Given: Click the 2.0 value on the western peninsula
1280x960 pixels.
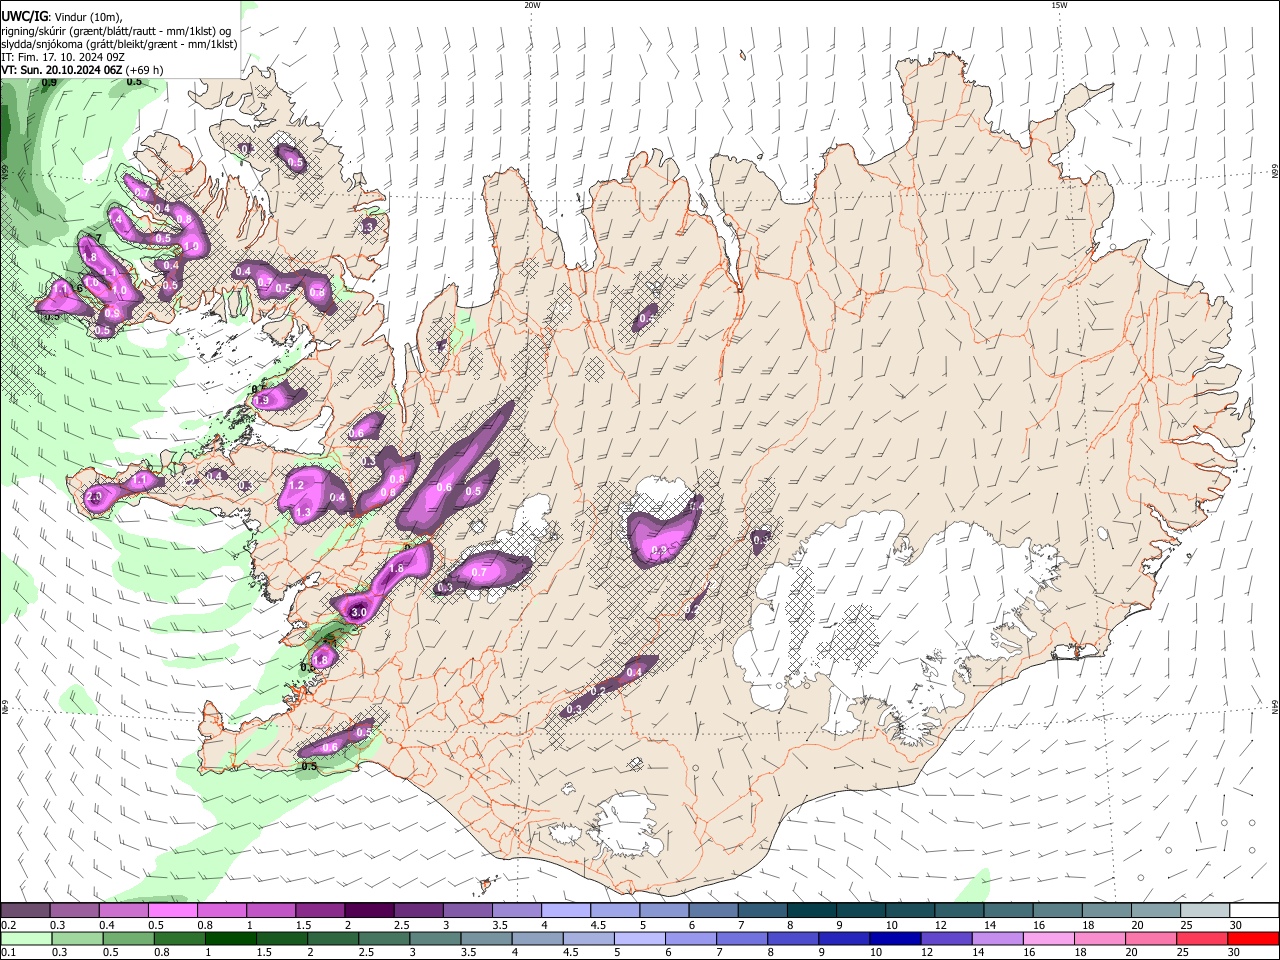Looking at the screenshot, I should 95,497.
